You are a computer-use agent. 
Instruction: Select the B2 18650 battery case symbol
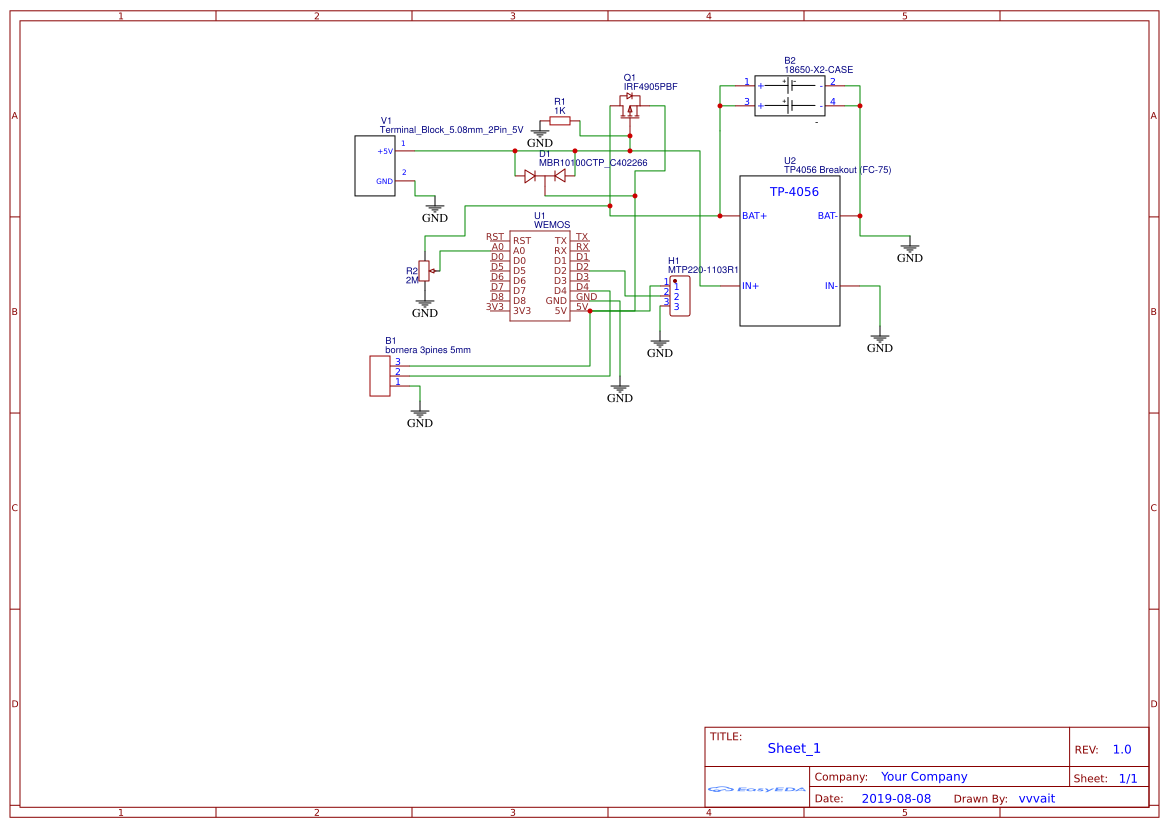point(790,95)
